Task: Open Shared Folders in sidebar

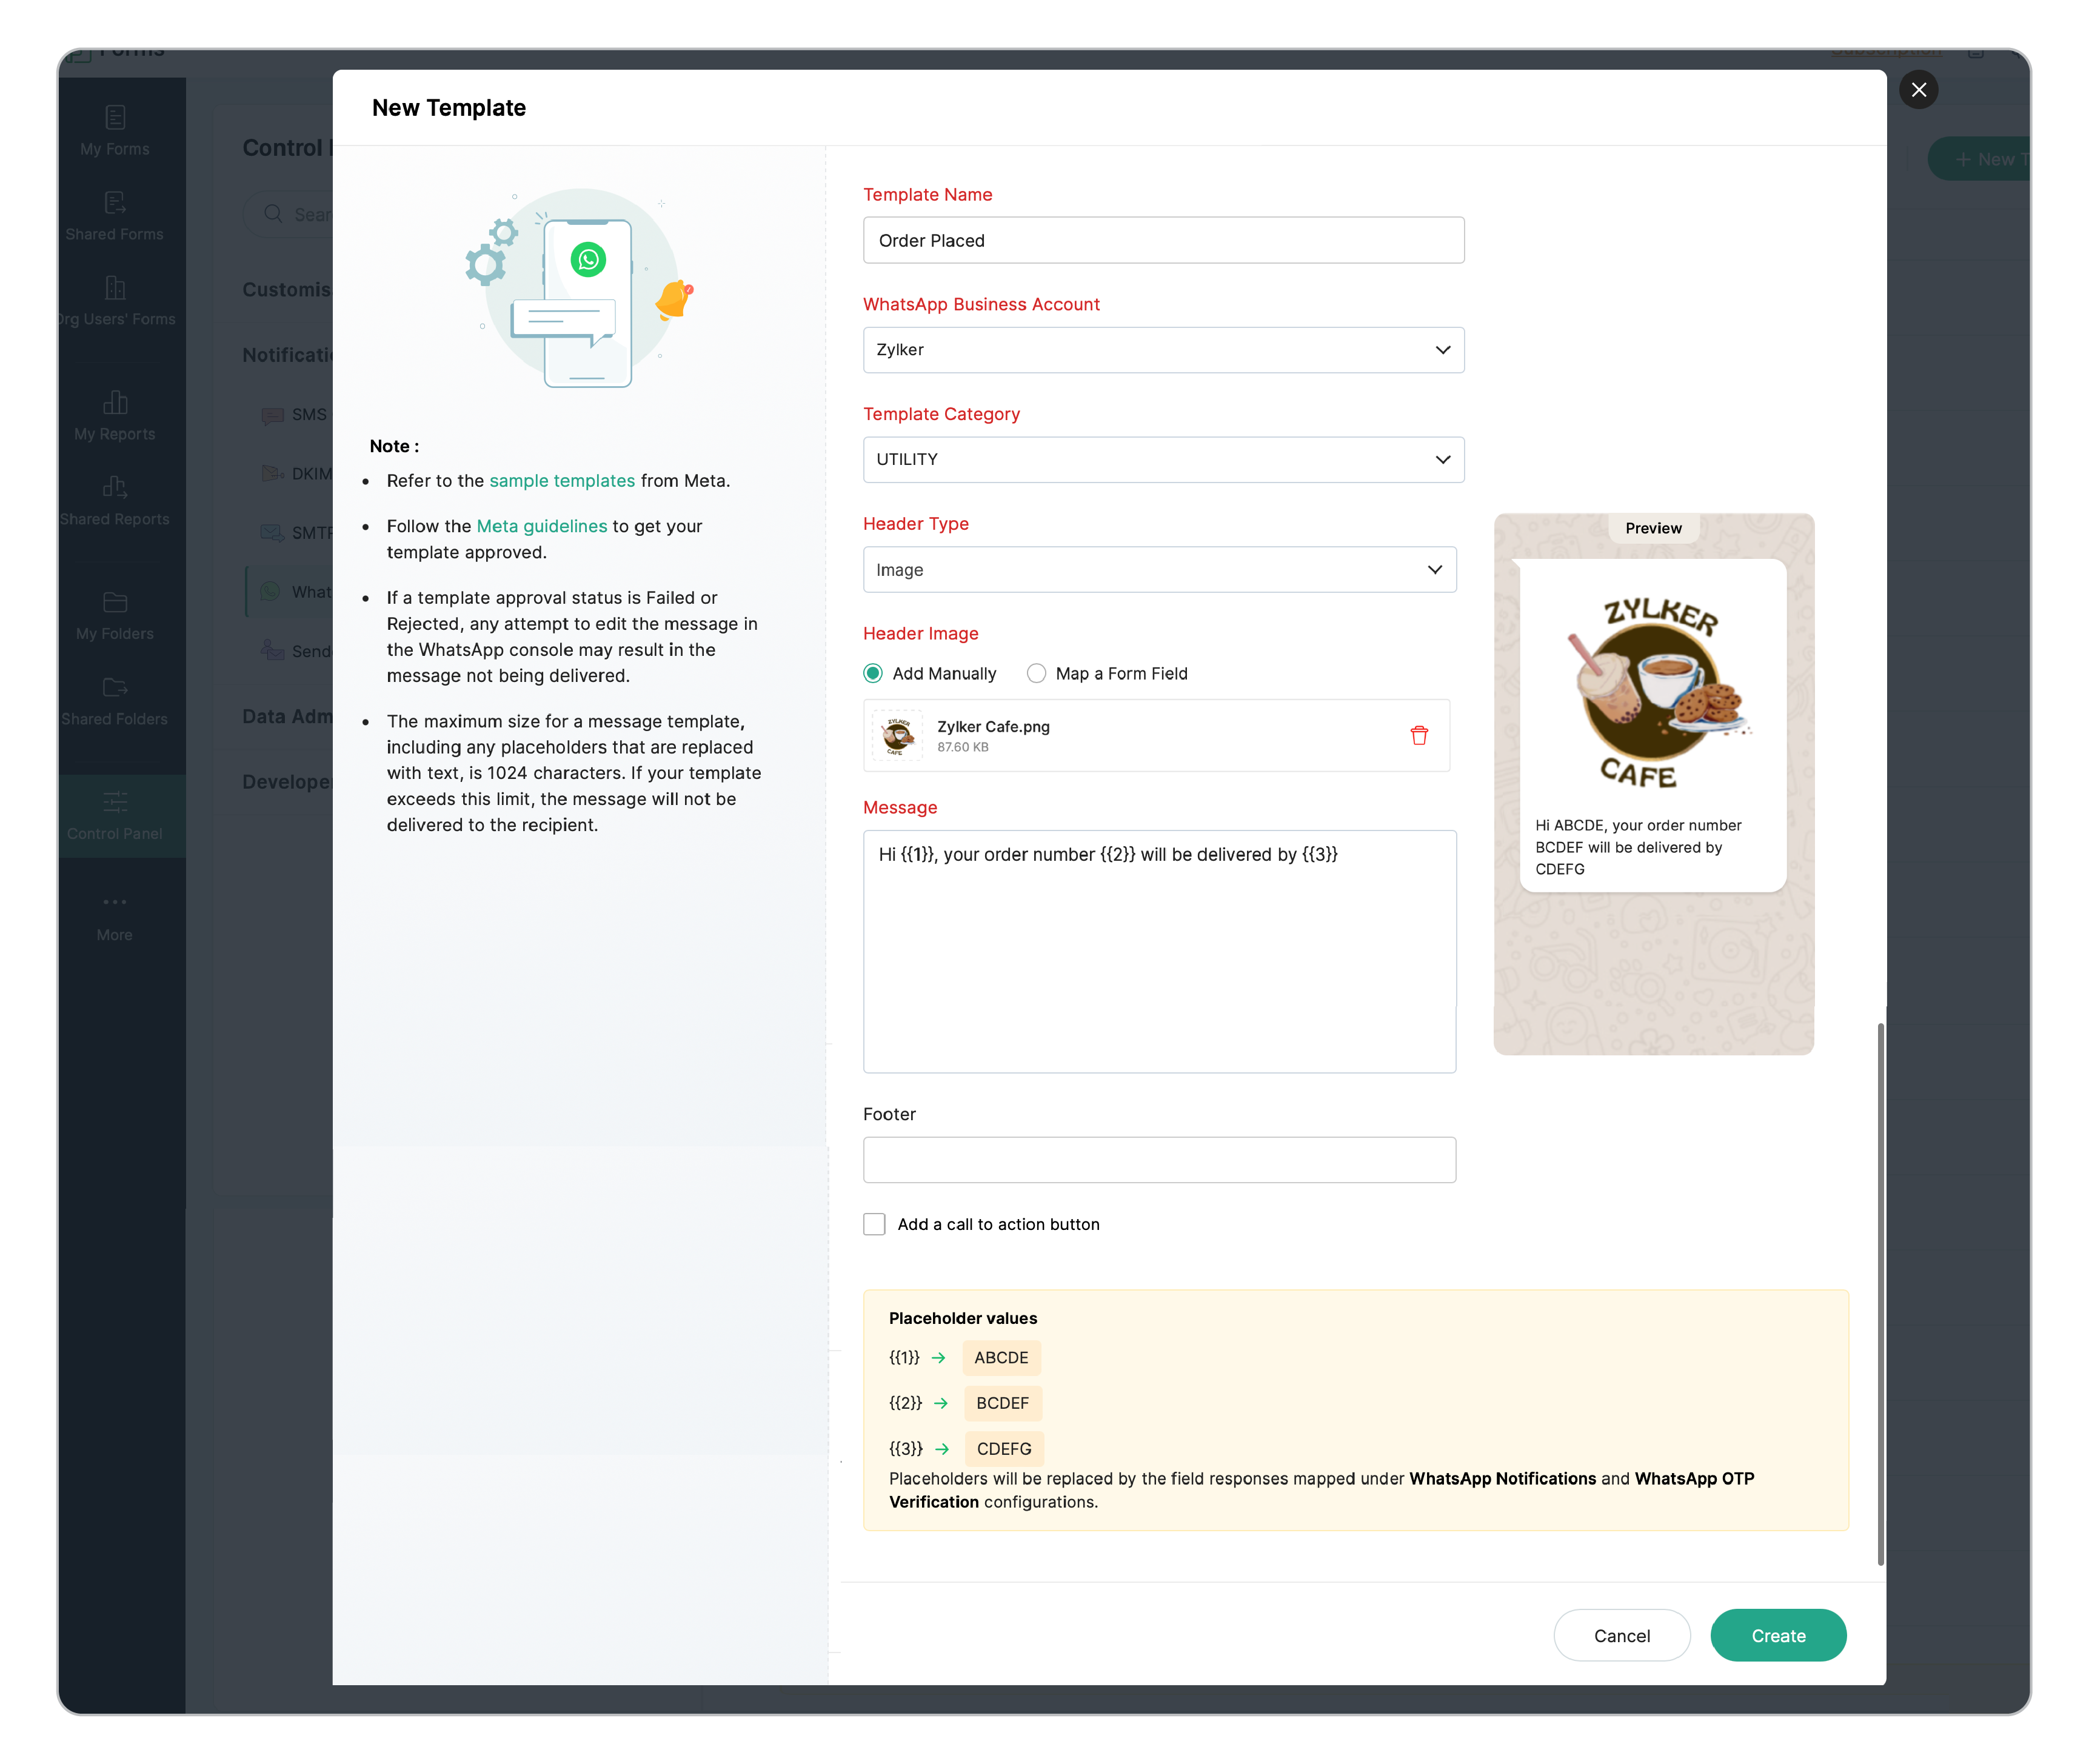Action: point(115,701)
